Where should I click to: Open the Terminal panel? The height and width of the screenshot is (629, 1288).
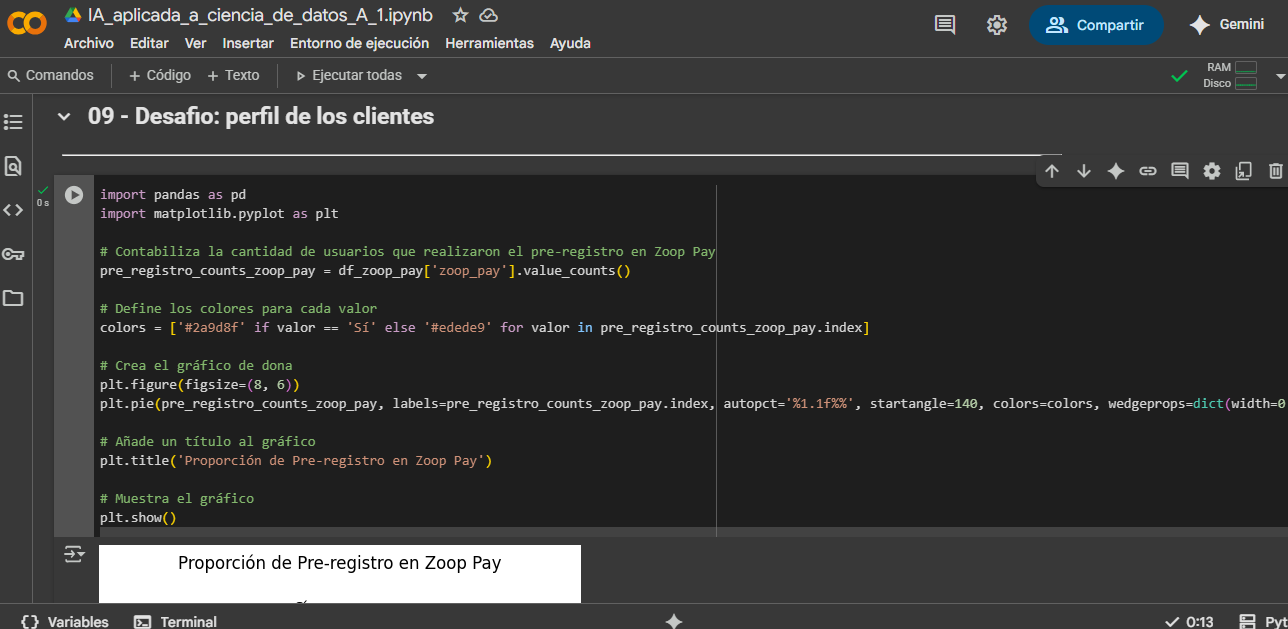[x=176, y=621]
